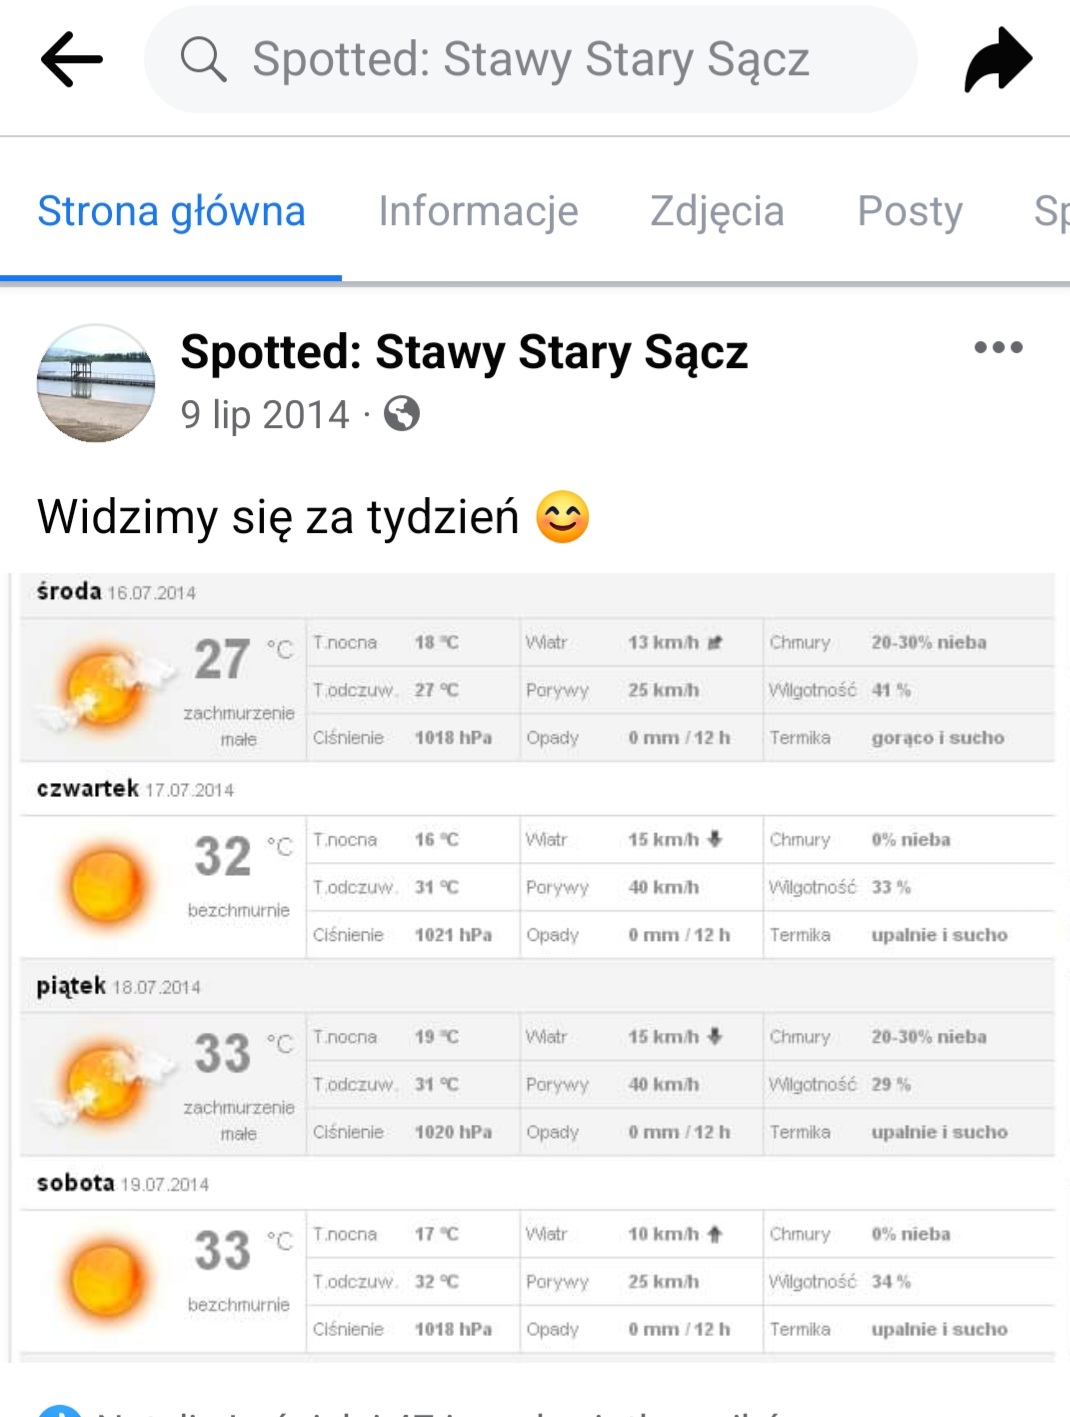Switch to the Strona główna tab
1070x1417 pixels.
171,212
